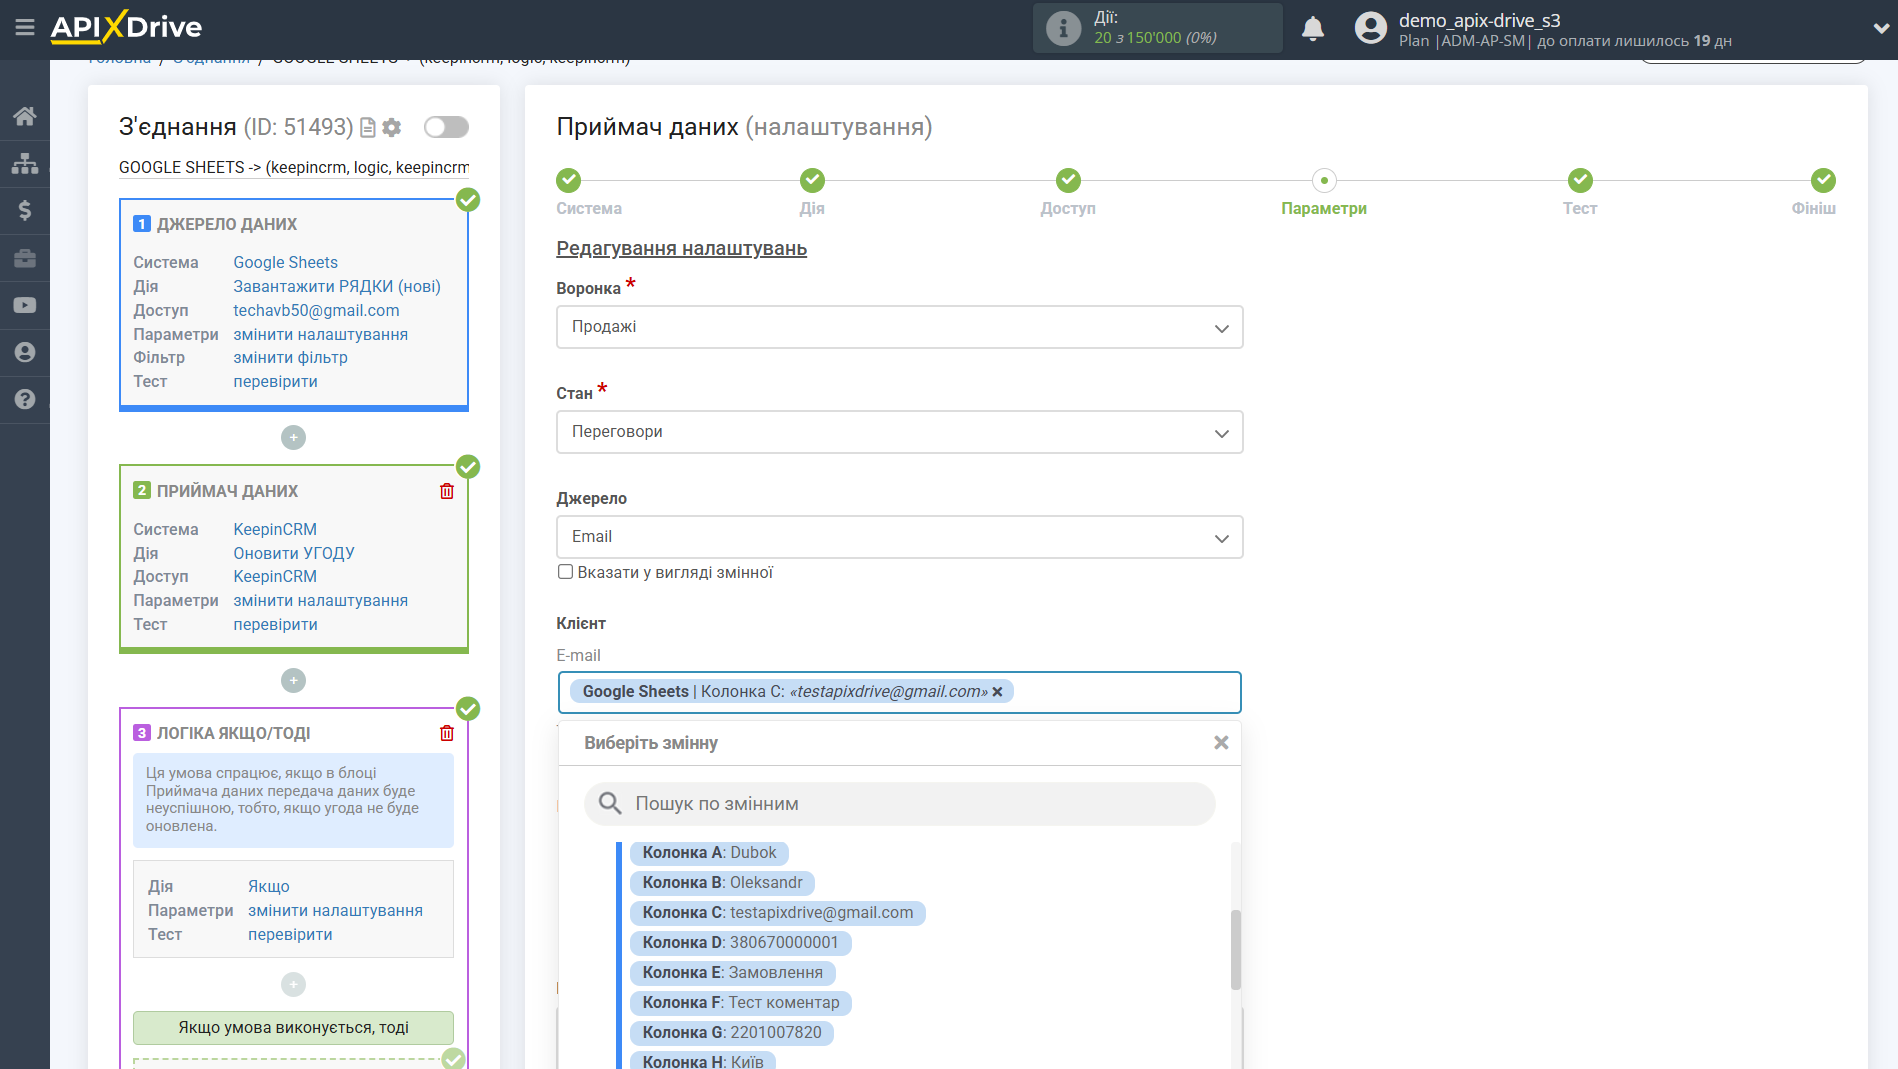Open the billing dollar sidebar icon

point(25,210)
